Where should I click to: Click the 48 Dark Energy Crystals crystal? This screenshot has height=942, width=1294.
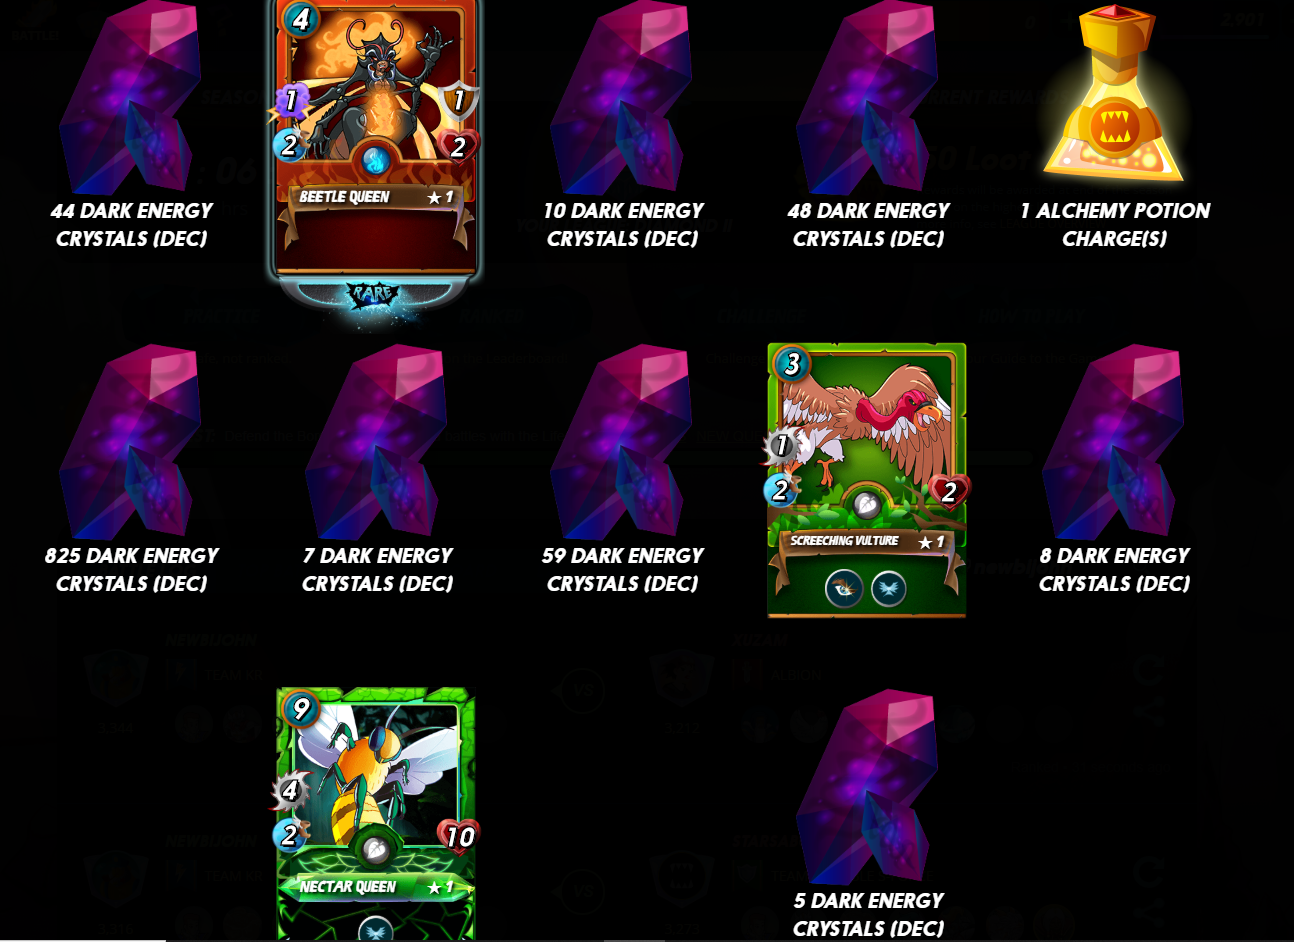click(868, 100)
